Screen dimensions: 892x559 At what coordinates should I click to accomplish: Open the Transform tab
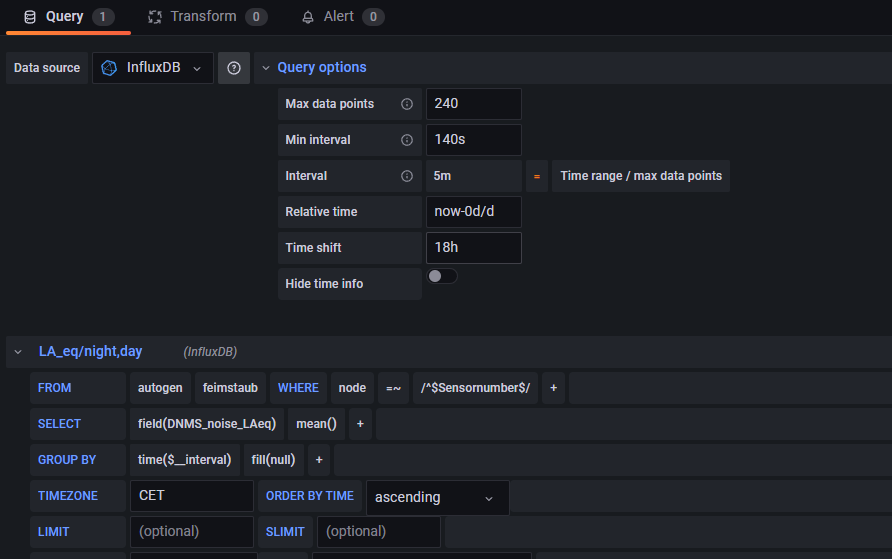207,16
